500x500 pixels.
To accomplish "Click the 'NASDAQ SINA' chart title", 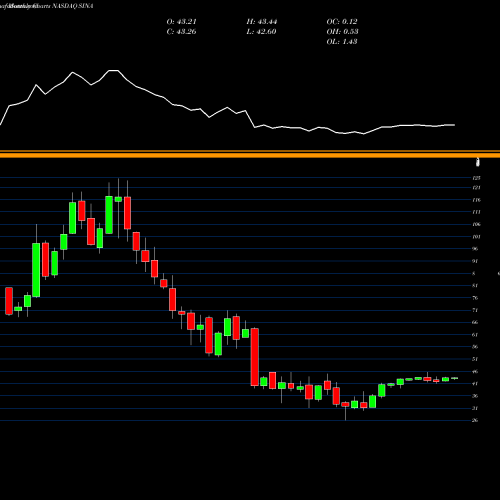I will click(72, 6).
